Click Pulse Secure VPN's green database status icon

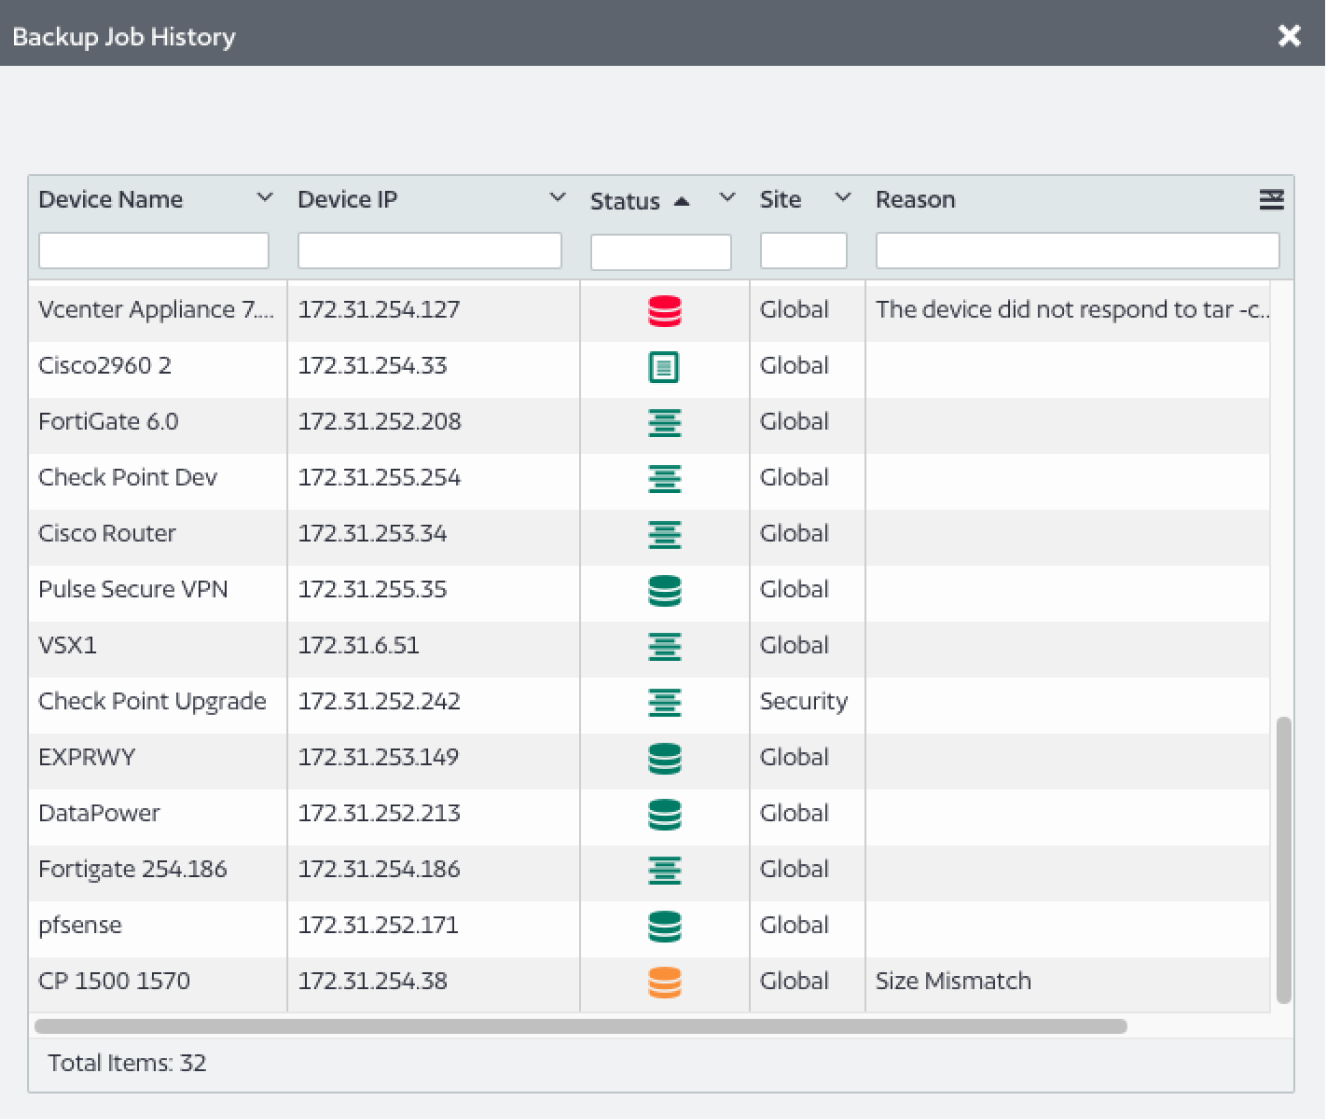(x=664, y=591)
